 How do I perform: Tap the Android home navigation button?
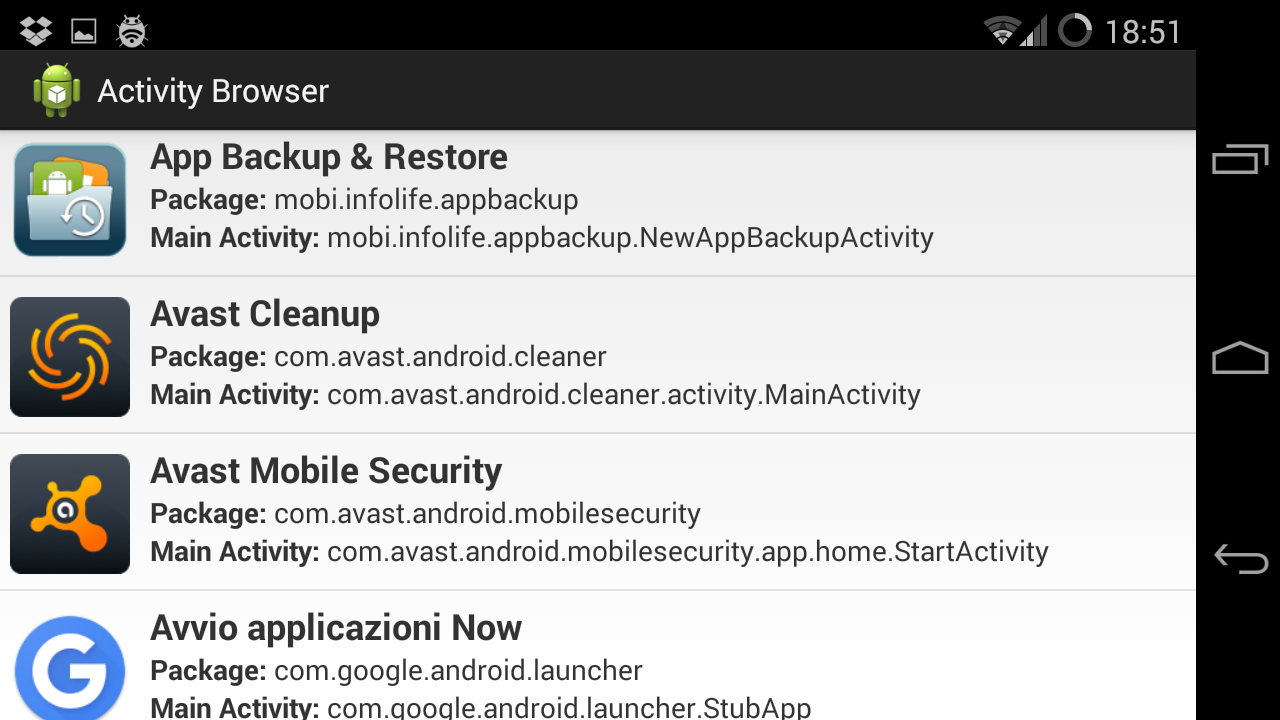(1240, 358)
